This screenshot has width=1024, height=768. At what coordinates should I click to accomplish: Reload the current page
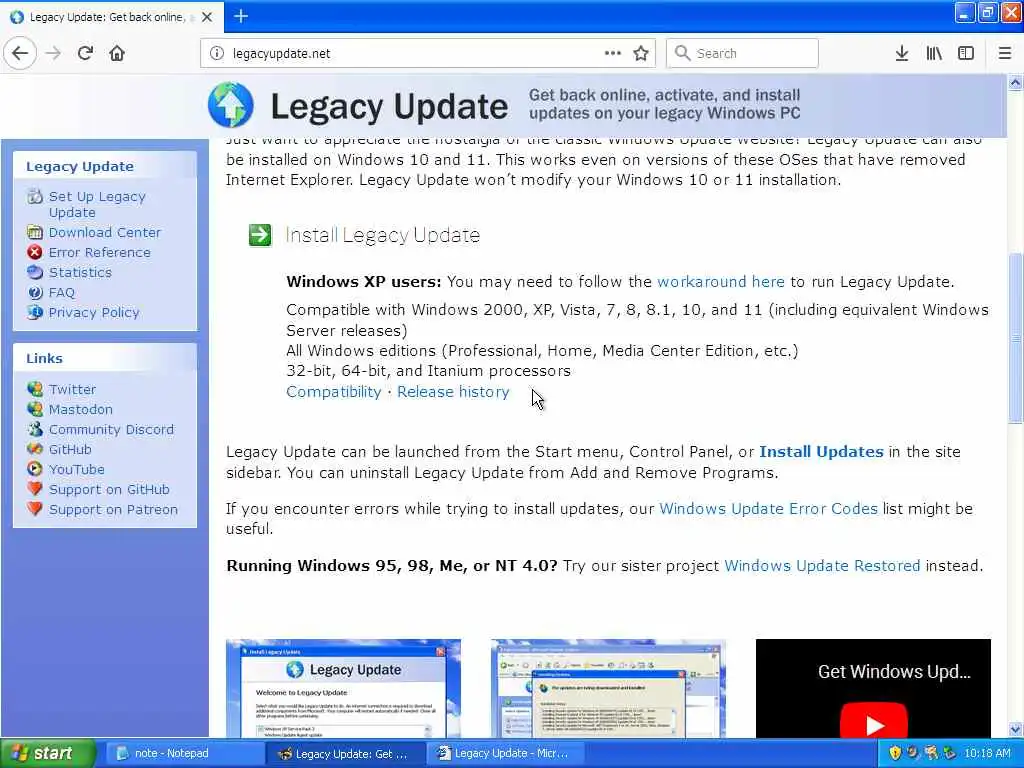pos(85,53)
